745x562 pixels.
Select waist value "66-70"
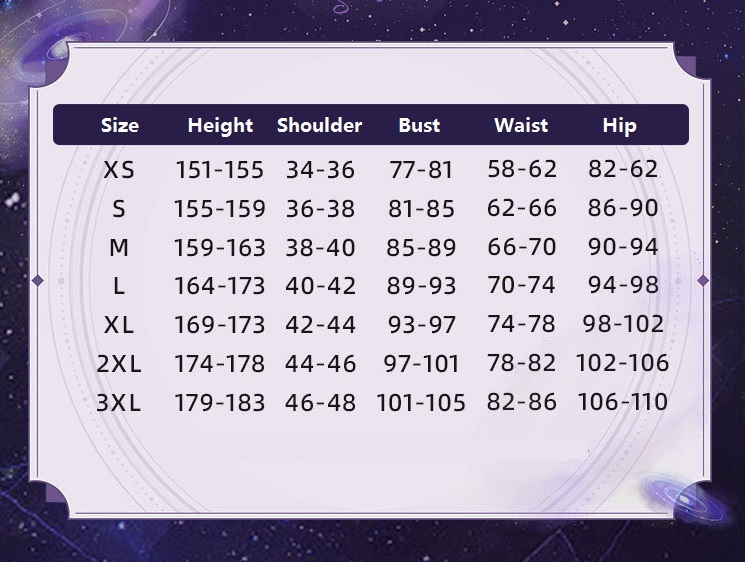(522, 247)
